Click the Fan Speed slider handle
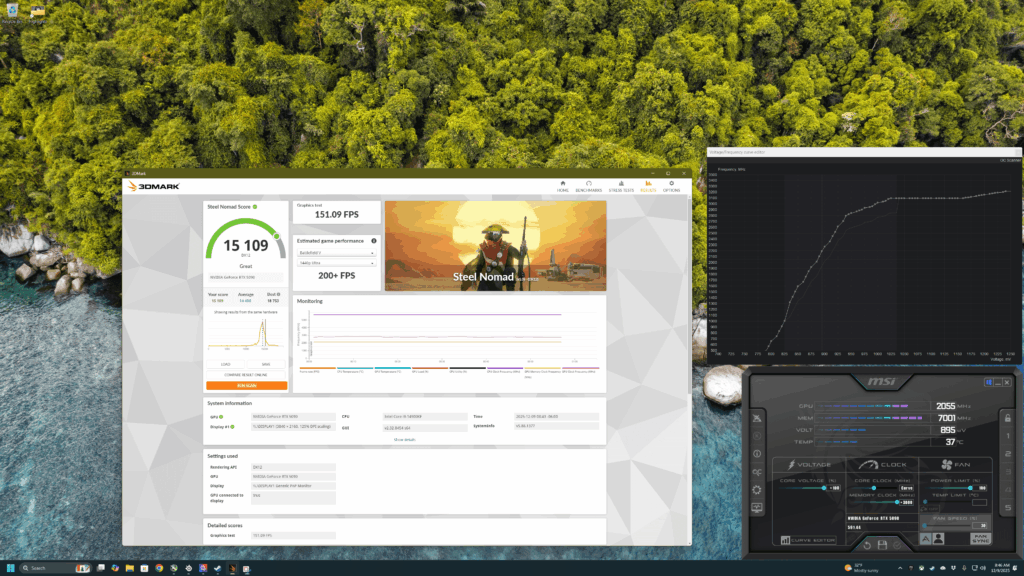This screenshot has height=576, width=1024. pyautogui.click(x=925, y=526)
